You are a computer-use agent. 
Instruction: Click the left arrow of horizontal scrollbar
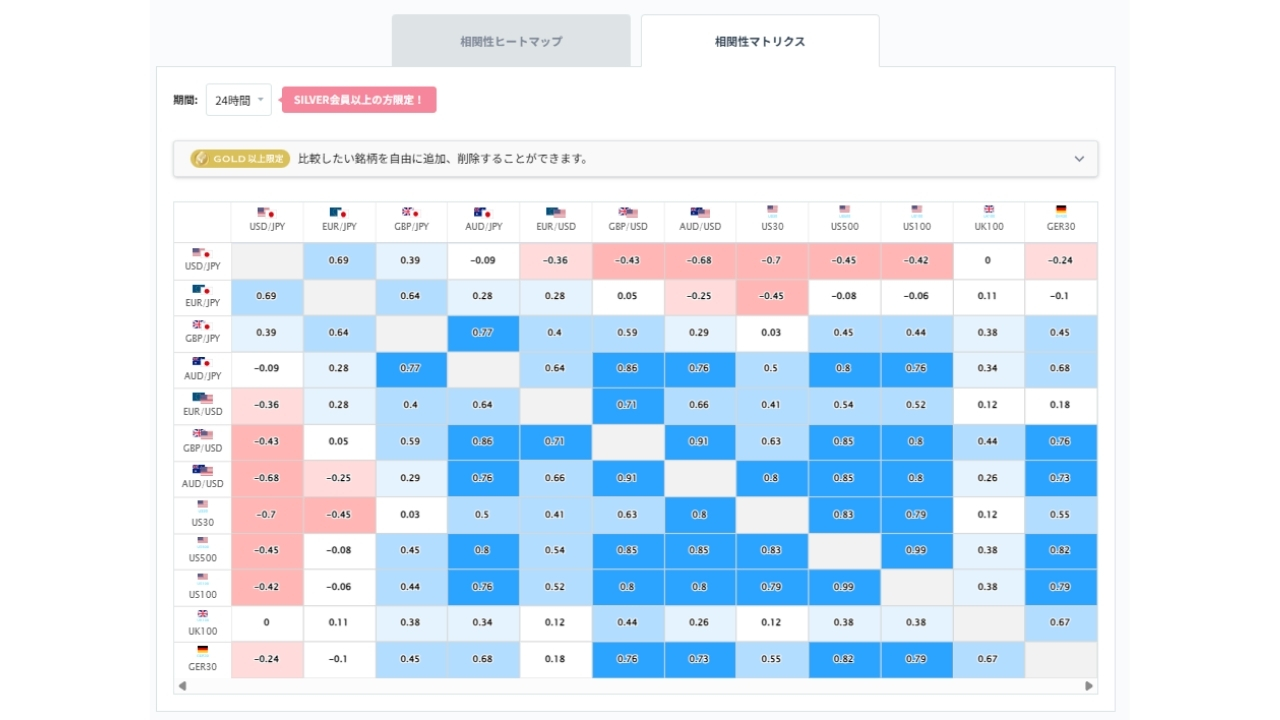tap(182, 686)
